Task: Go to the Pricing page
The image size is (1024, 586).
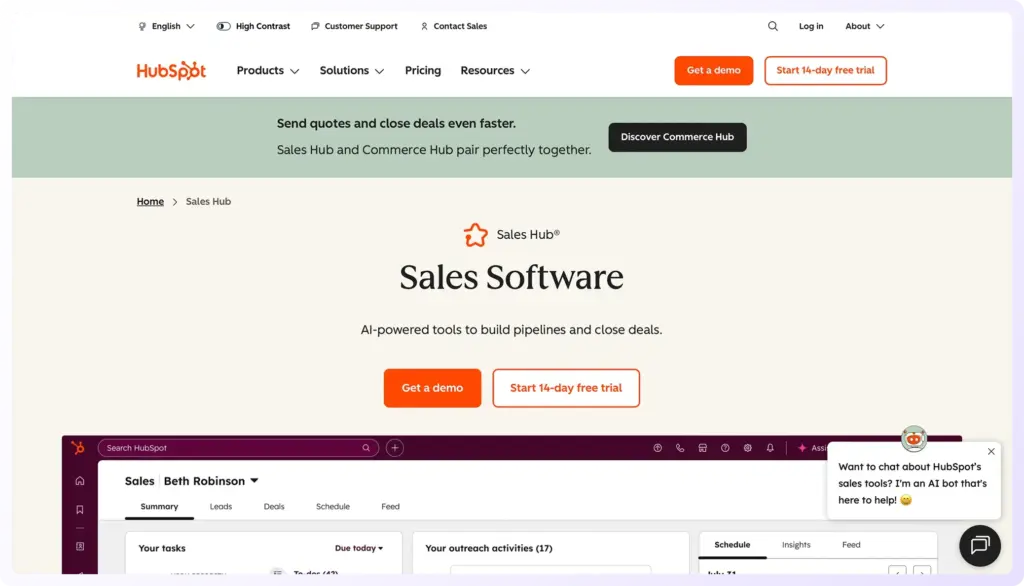Action: point(423,71)
